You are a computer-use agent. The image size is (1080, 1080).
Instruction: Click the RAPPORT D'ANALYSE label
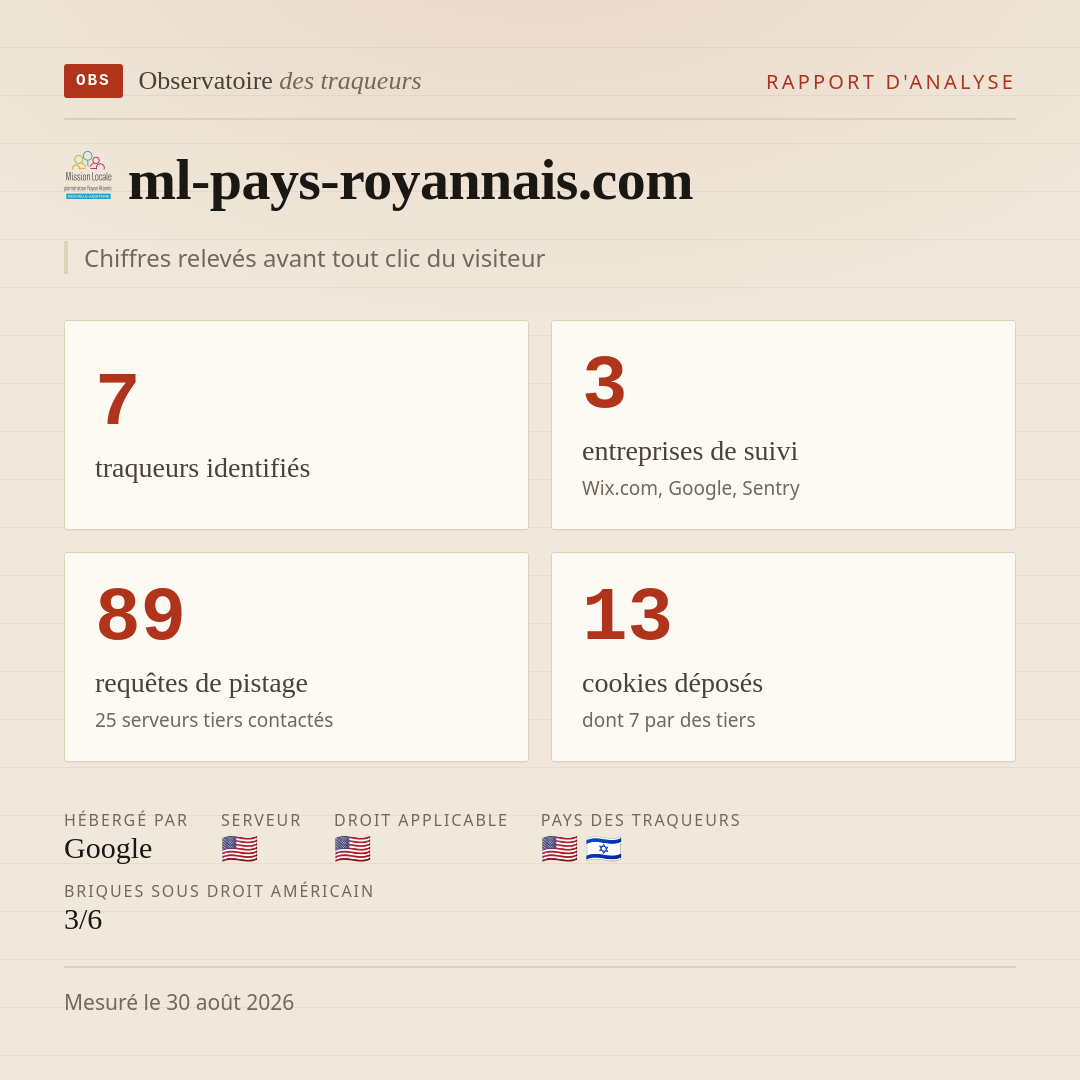click(891, 82)
